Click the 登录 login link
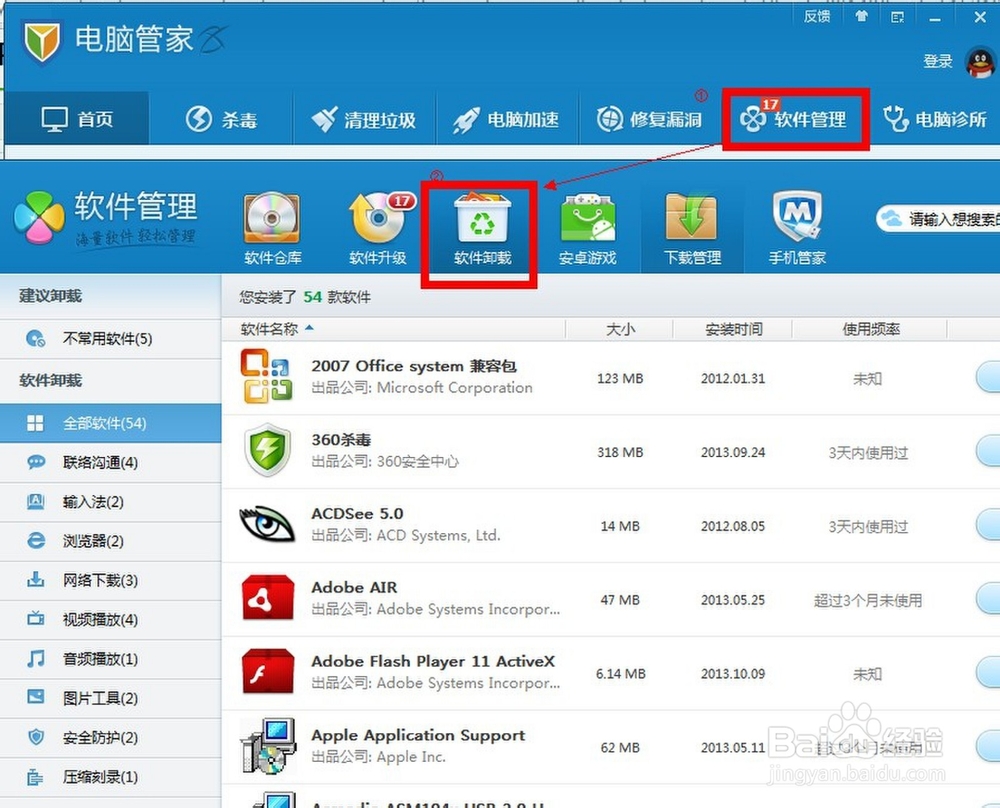The height and width of the screenshot is (808, 1000). click(x=938, y=61)
